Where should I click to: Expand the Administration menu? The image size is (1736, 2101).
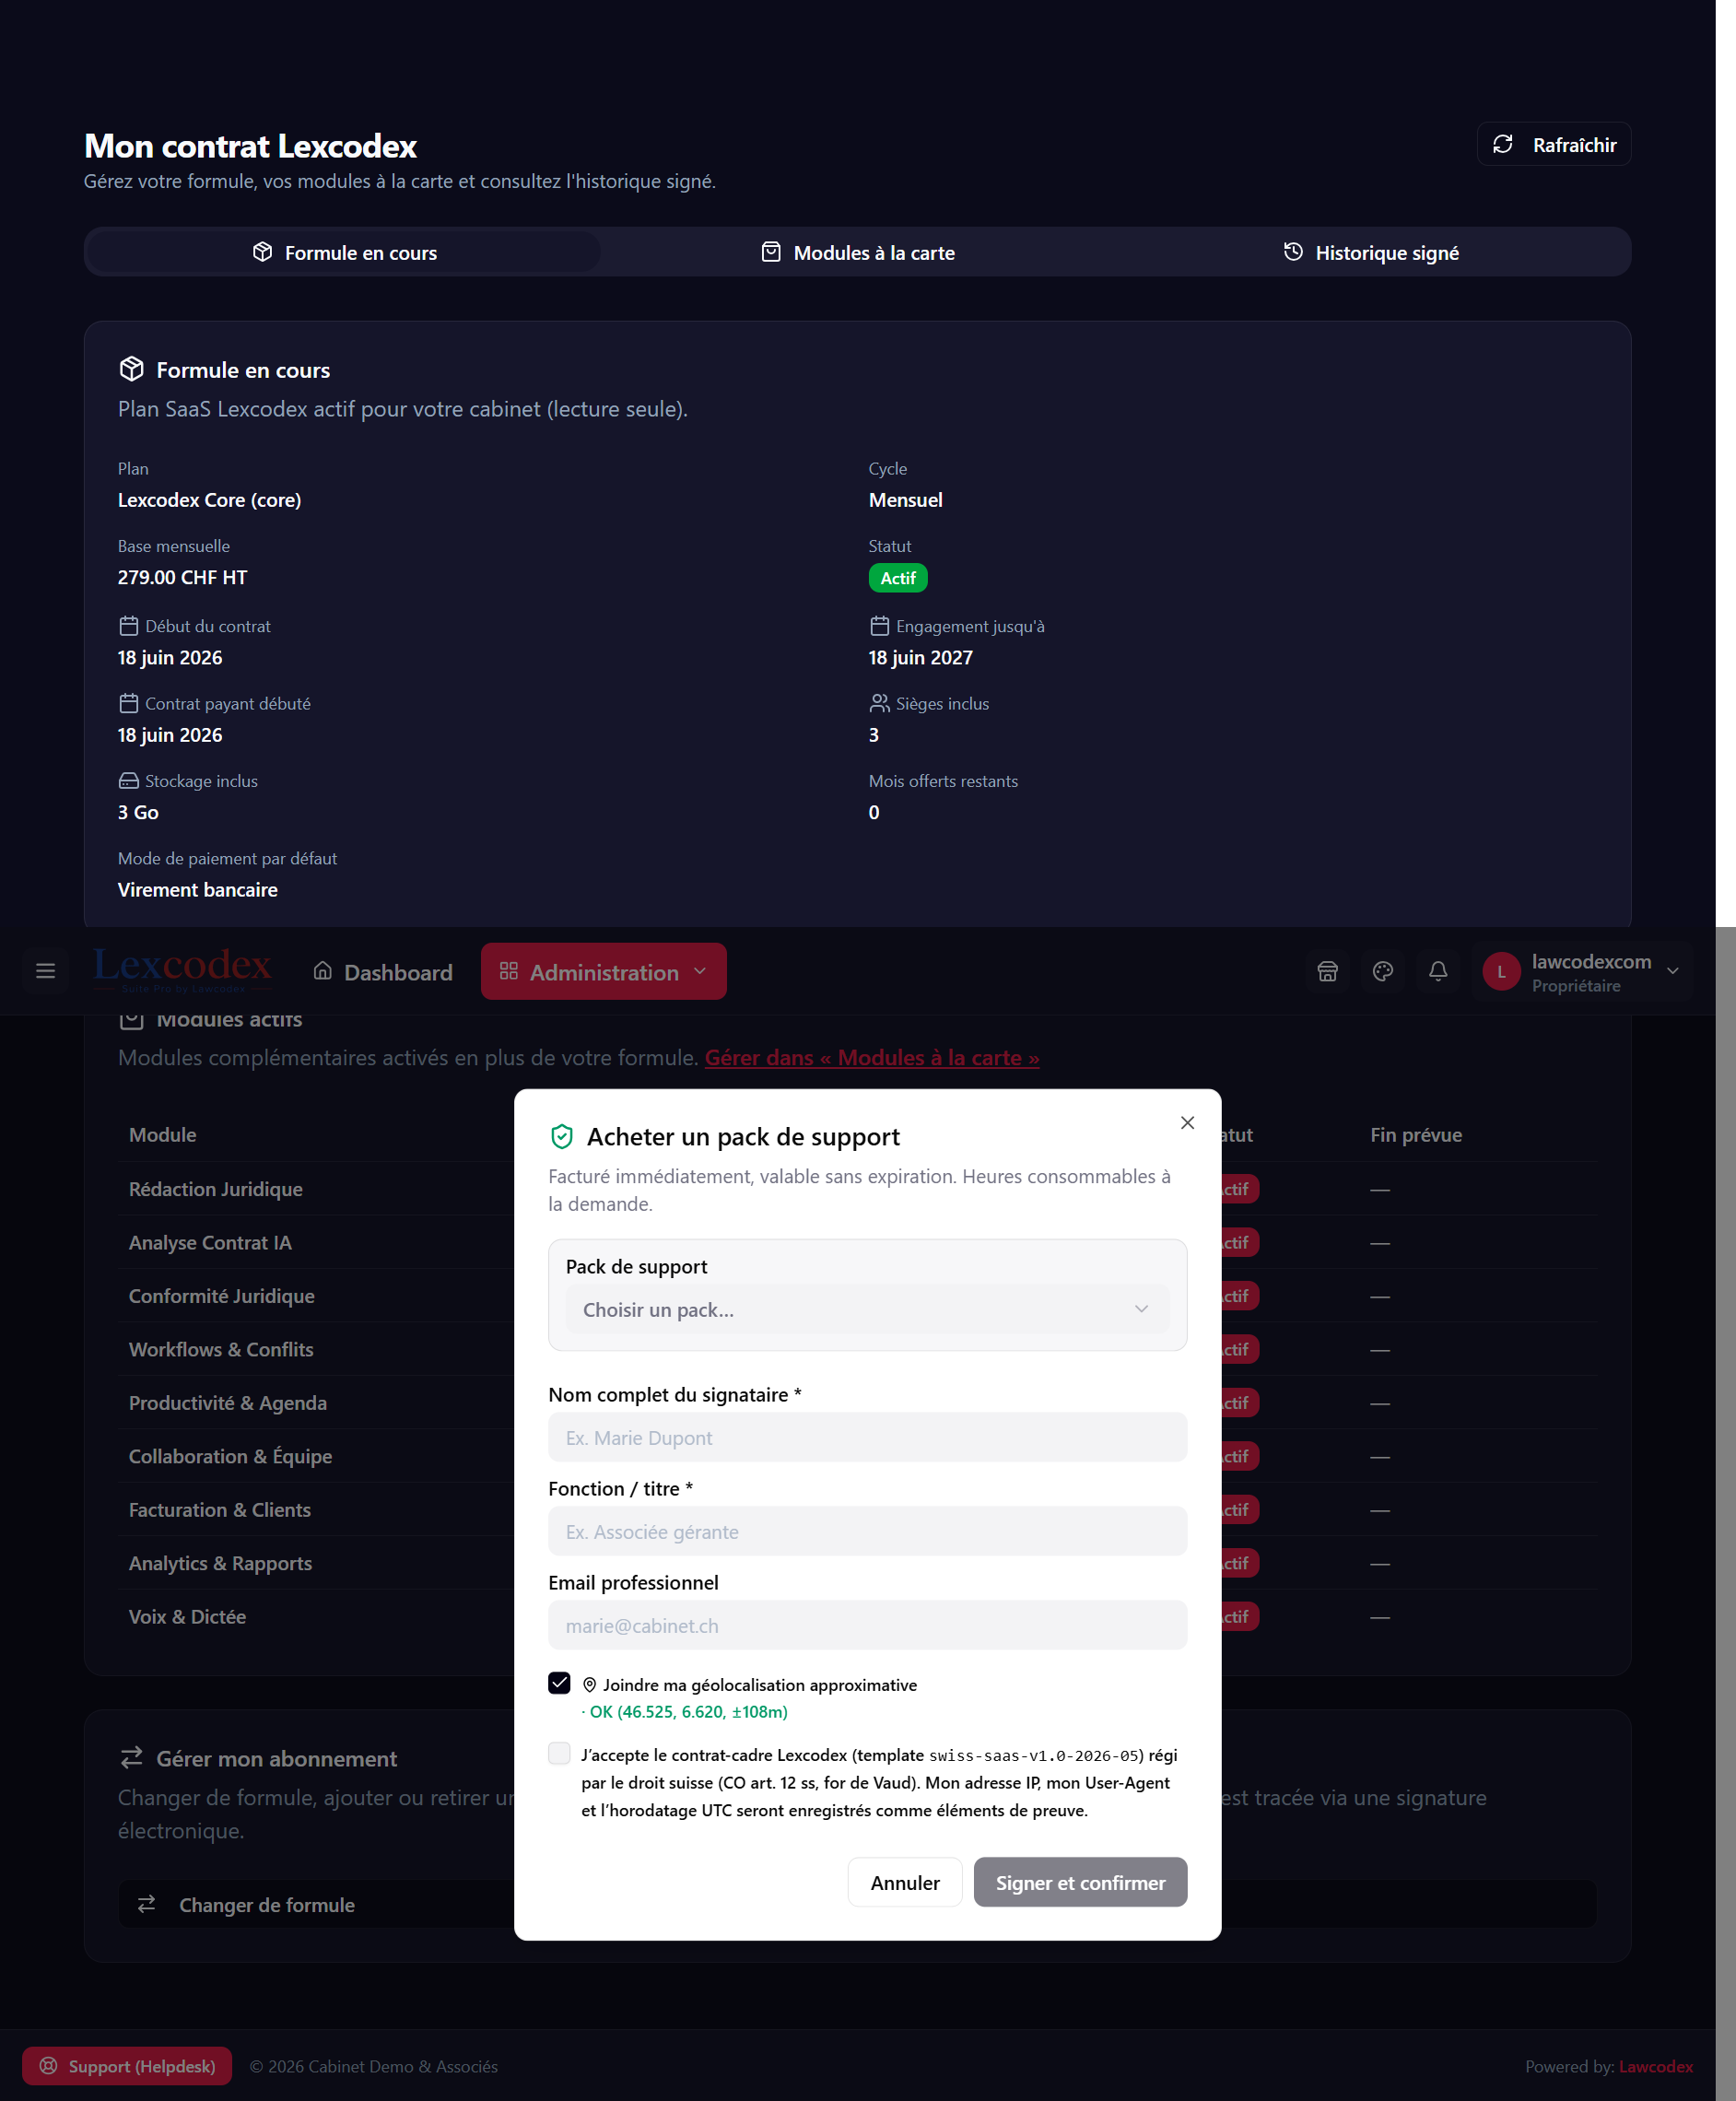pyautogui.click(x=603, y=971)
